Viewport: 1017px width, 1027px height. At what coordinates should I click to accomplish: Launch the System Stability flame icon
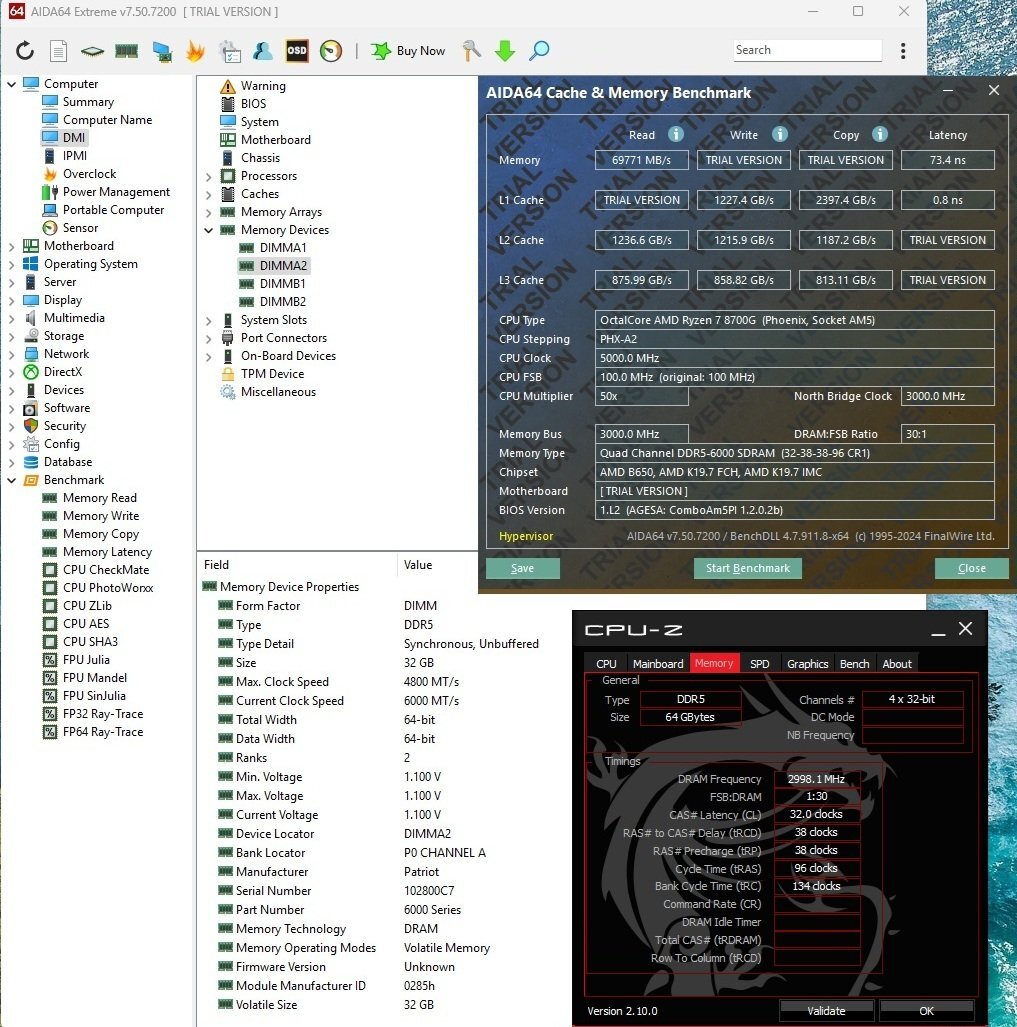[195, 50]
